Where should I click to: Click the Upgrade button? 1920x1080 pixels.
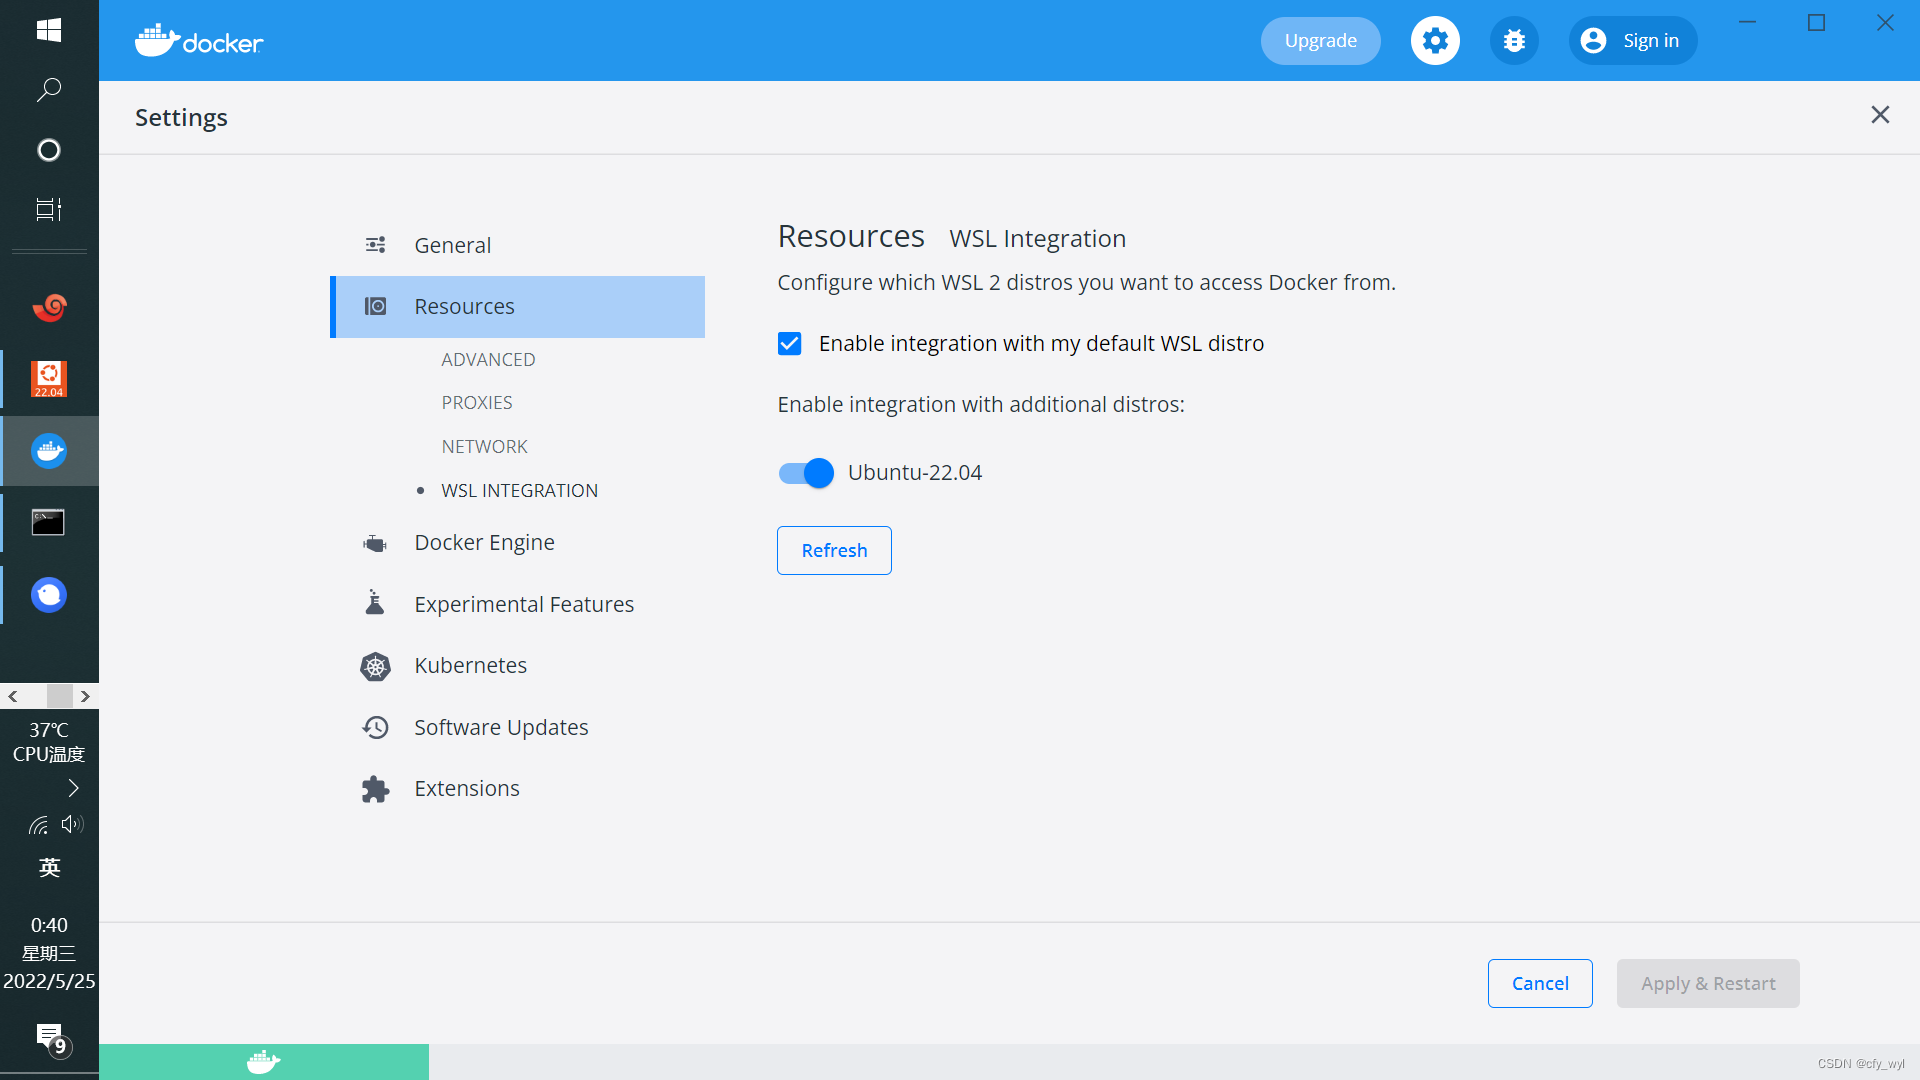[1320, 40]
